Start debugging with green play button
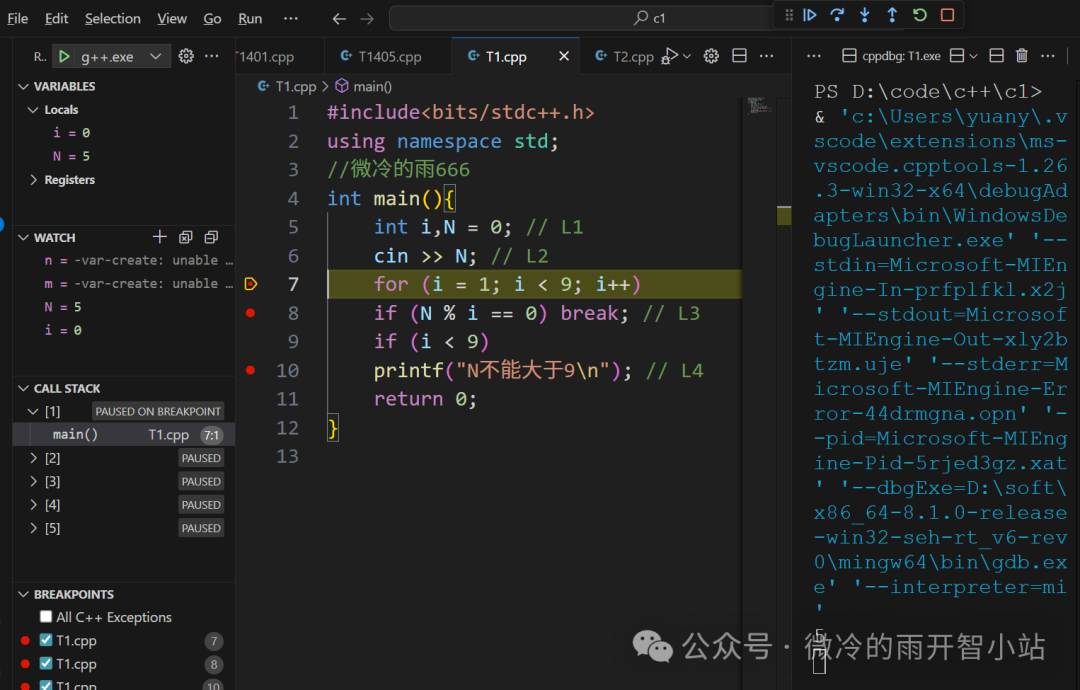Screen dimensions: 1080x690 click(x=64, y=56)
